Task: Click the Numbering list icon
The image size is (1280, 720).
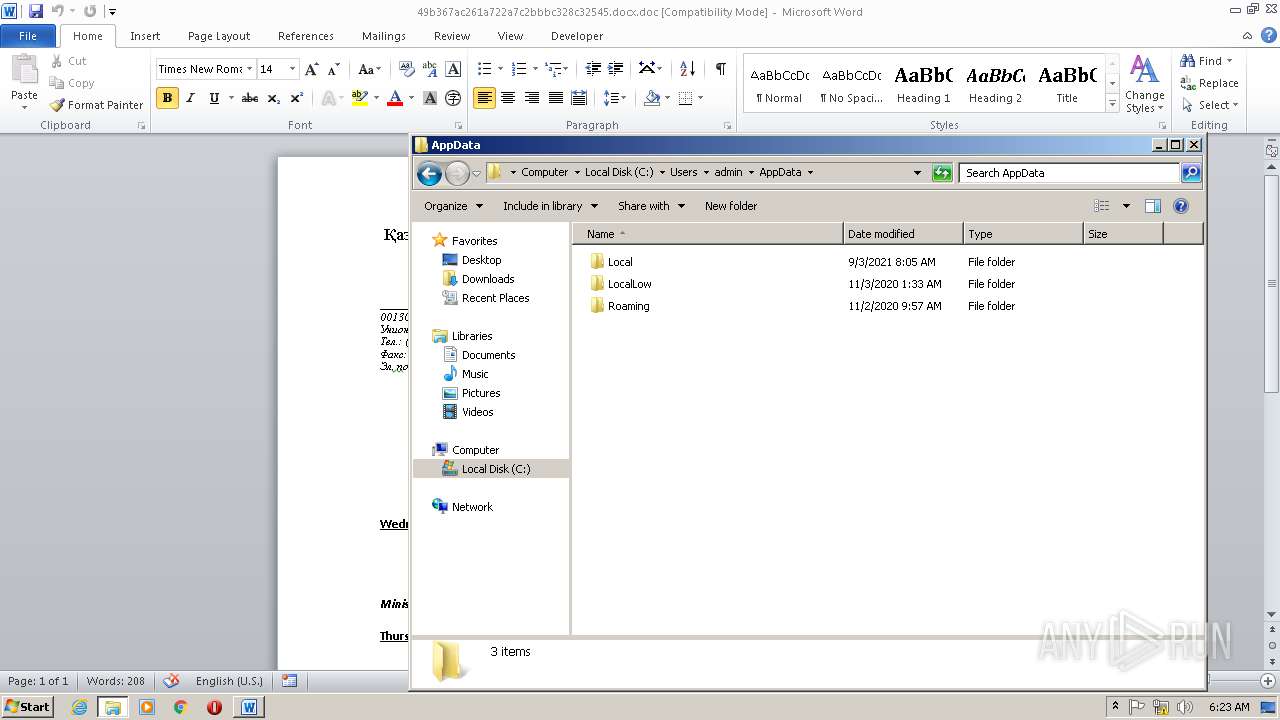Action: coord(519,69)
